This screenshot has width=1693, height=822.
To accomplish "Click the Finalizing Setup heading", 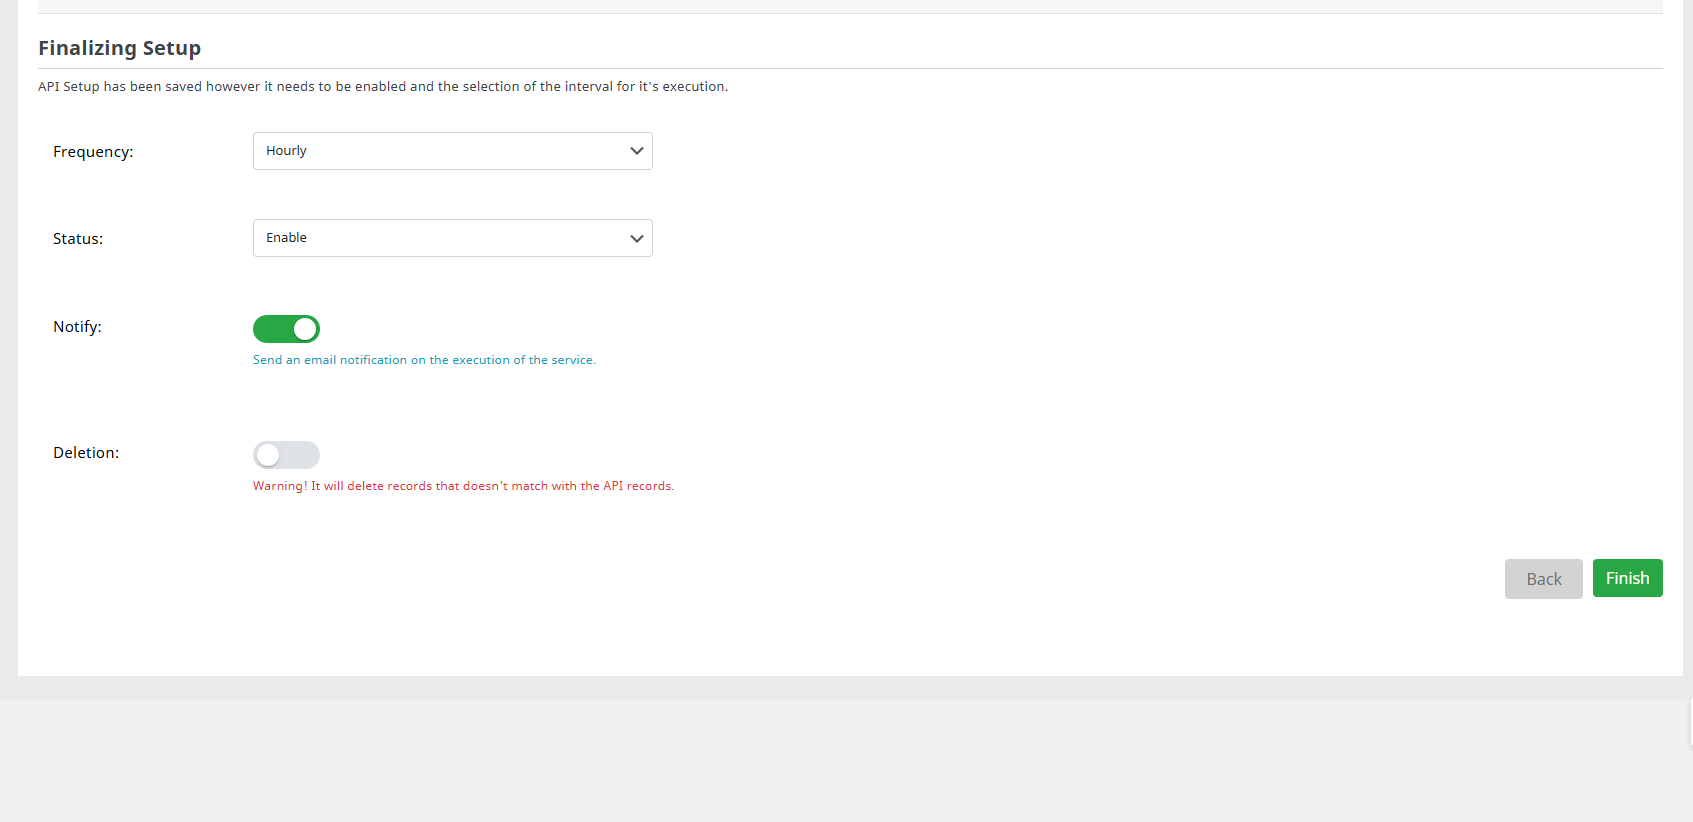I will point(119,48).
